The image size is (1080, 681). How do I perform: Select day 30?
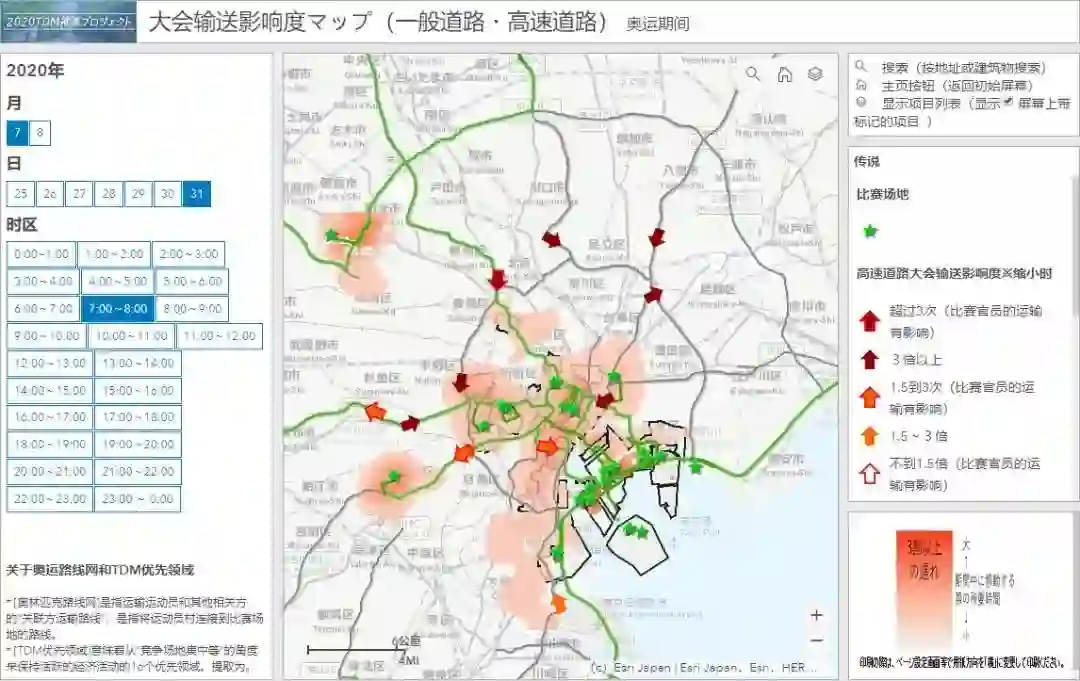point(167,193)
